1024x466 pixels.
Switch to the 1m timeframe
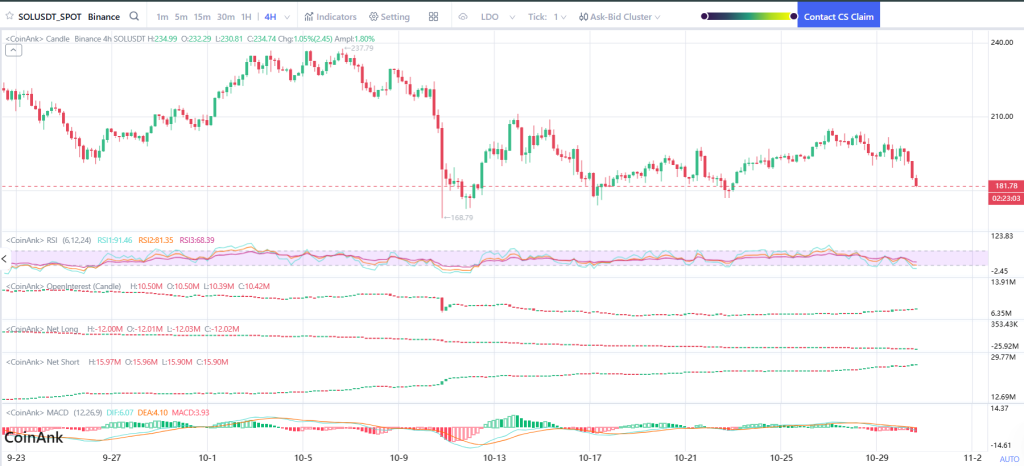coord(162,17)
